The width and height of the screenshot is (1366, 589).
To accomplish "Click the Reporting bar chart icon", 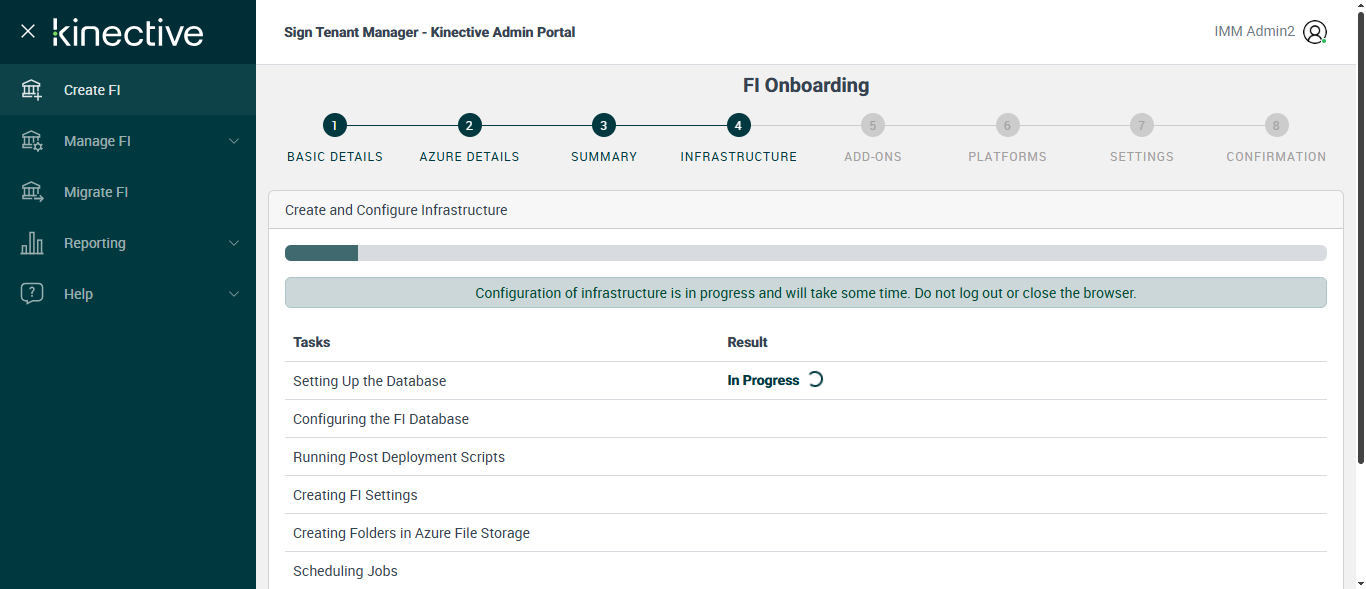I will click(32, 243).
